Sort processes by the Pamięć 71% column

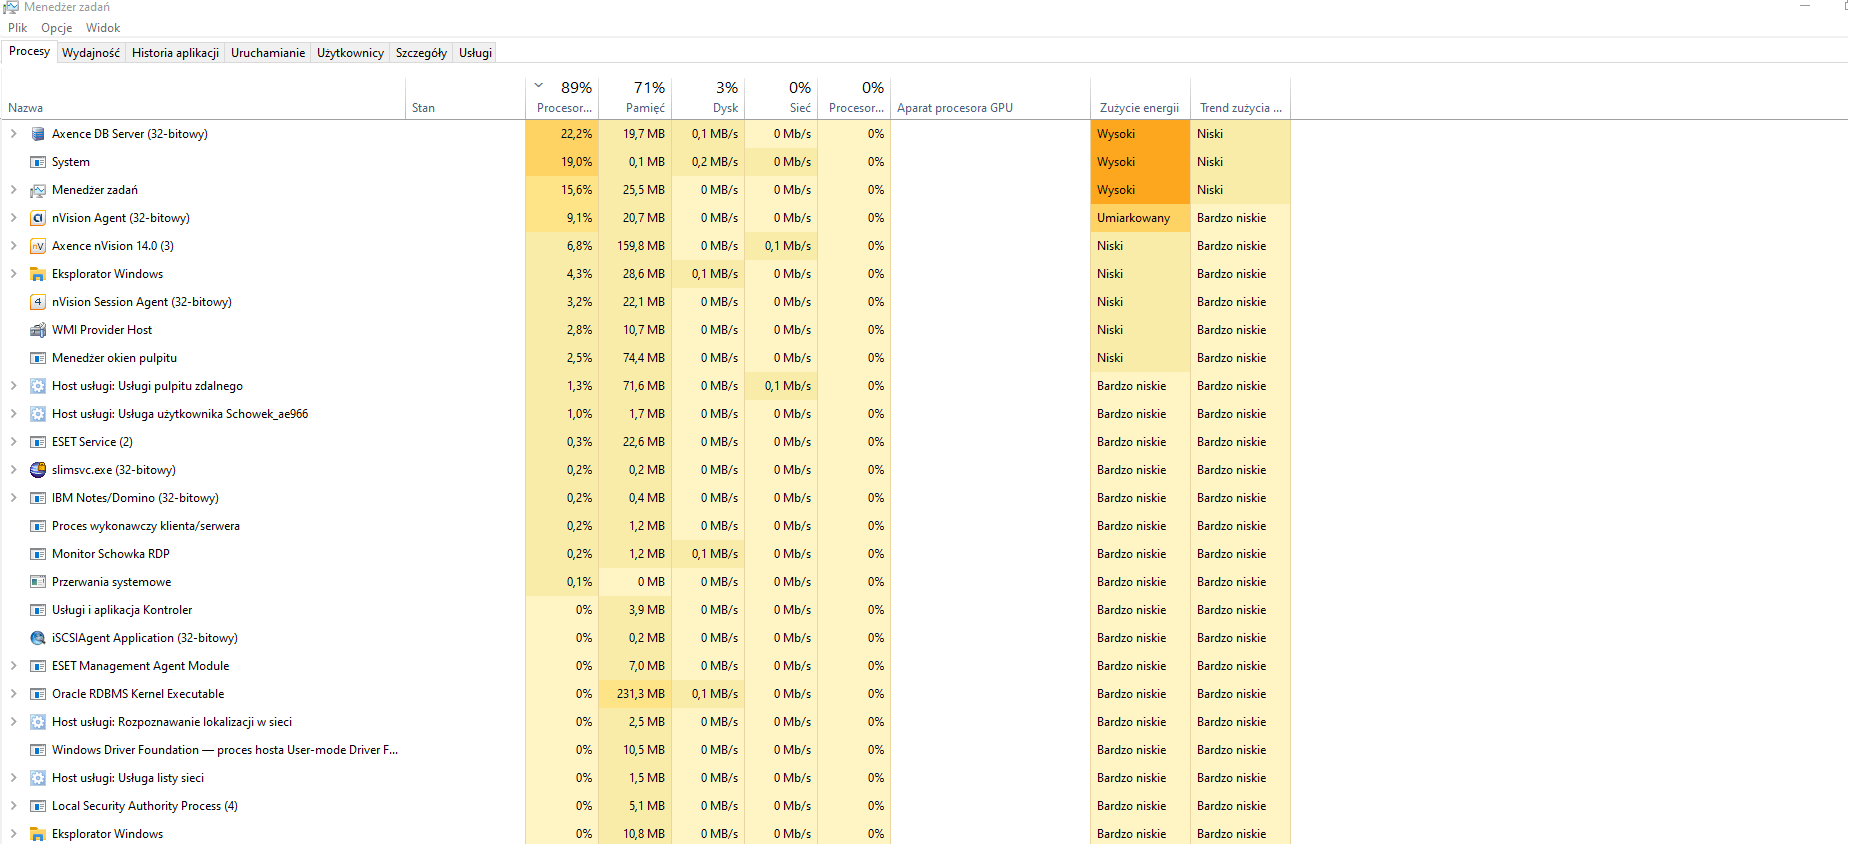coord(635,98)
